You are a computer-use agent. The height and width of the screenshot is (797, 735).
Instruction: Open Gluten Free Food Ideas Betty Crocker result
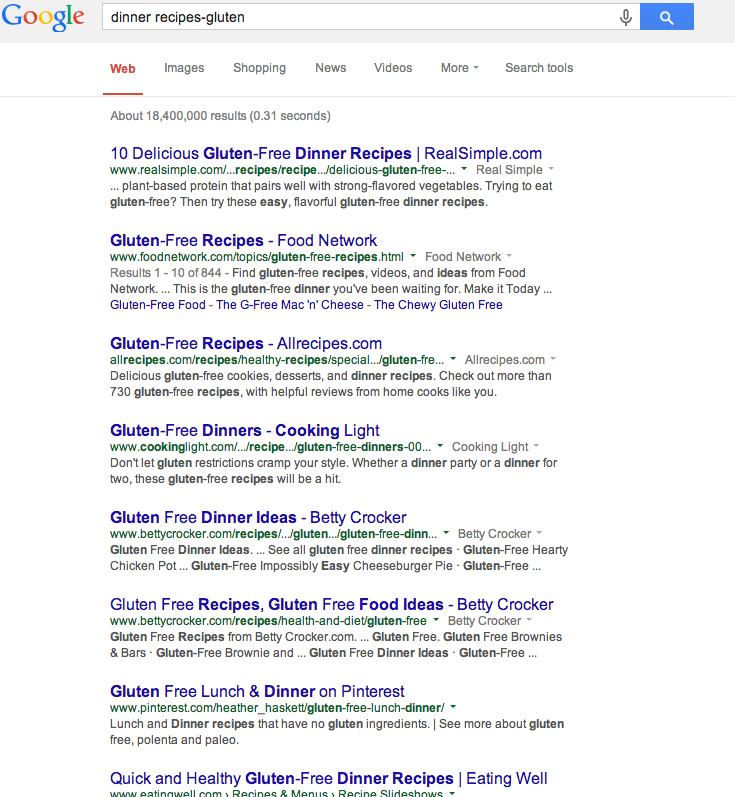click(331, 604)
